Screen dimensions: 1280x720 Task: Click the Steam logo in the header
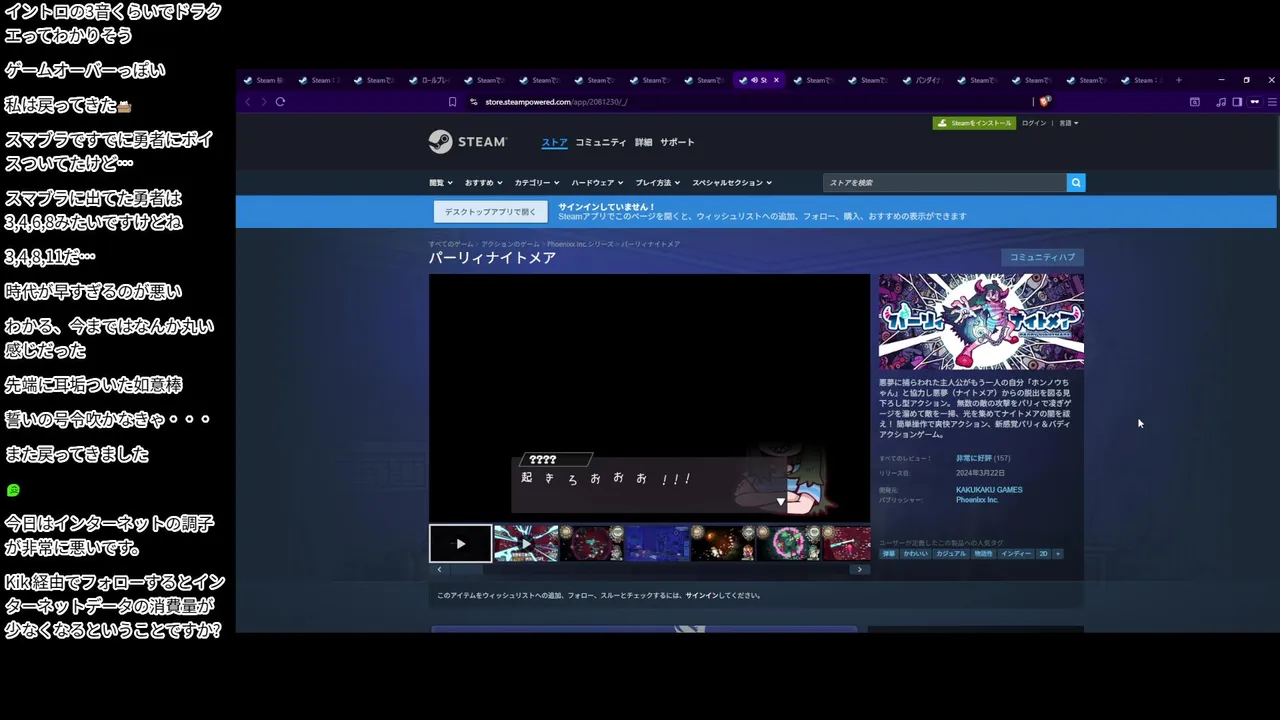(x=467, y=142)
